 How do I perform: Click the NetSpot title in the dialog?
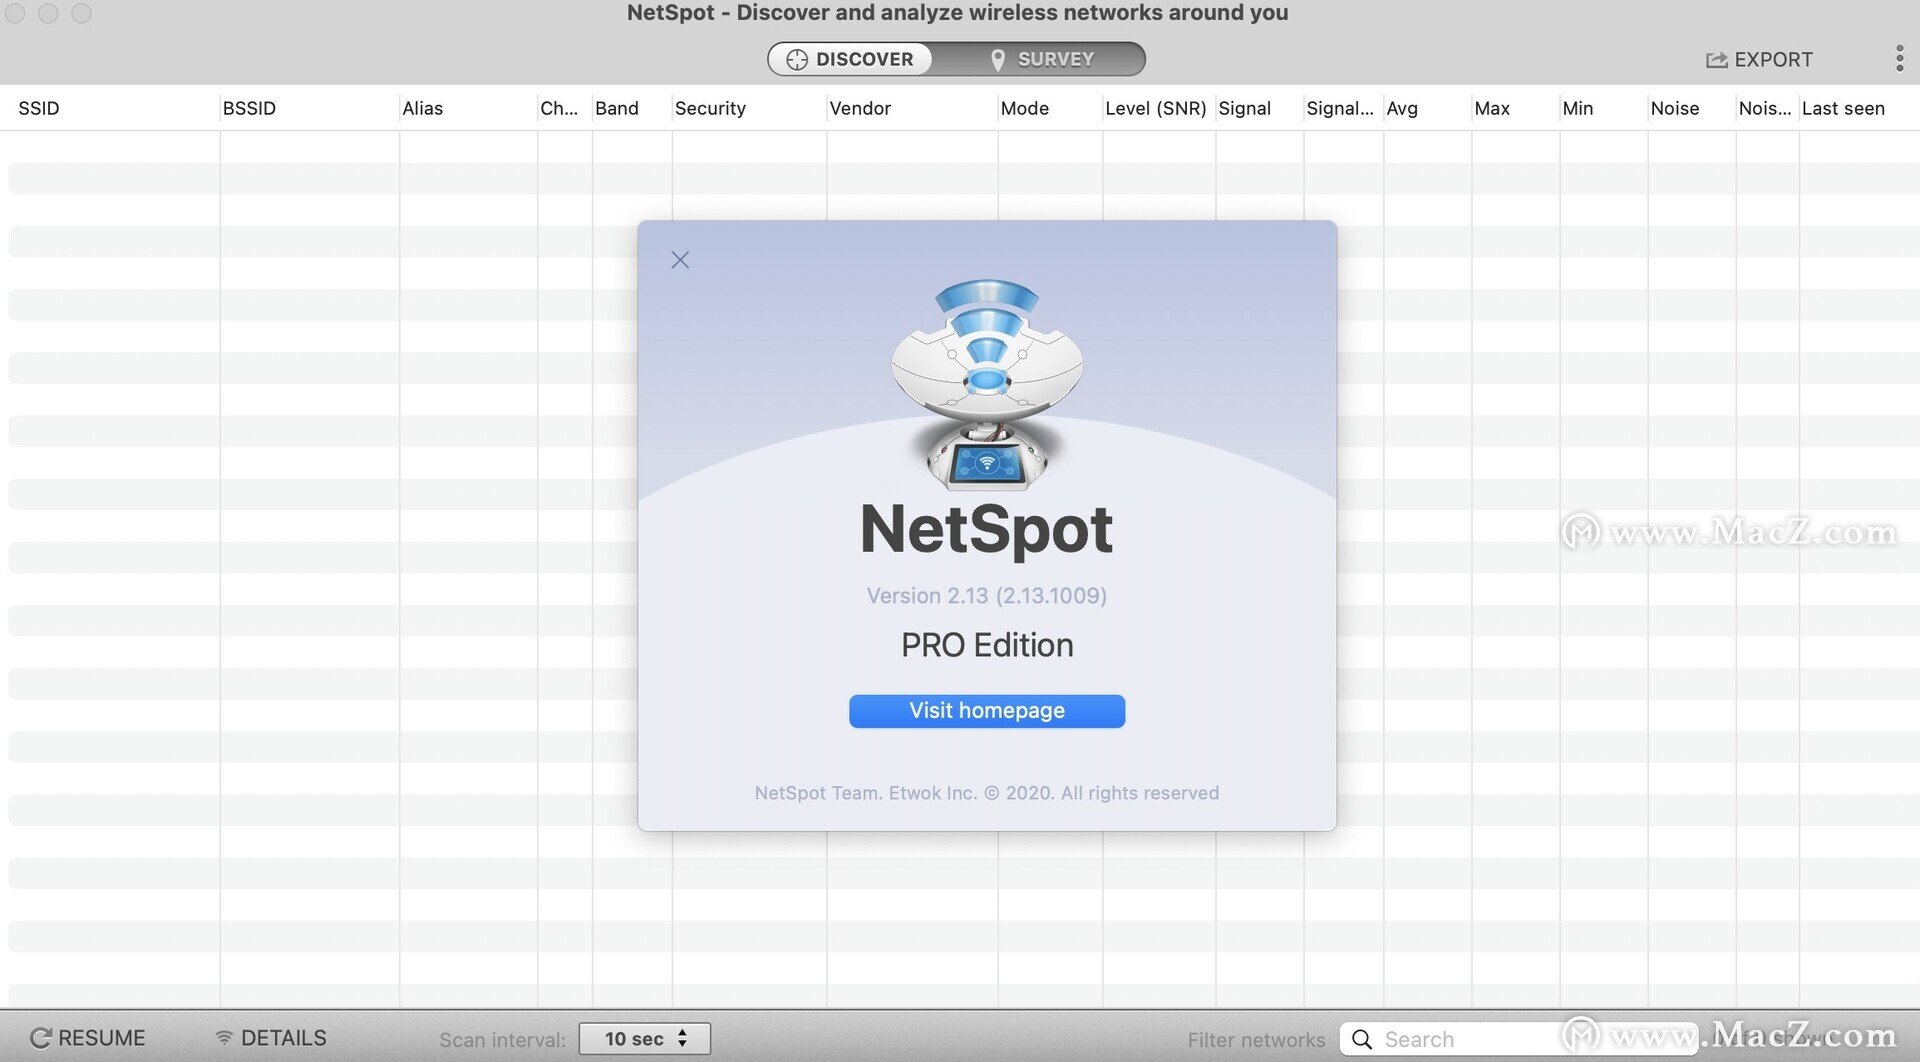(x=987, y=529)
